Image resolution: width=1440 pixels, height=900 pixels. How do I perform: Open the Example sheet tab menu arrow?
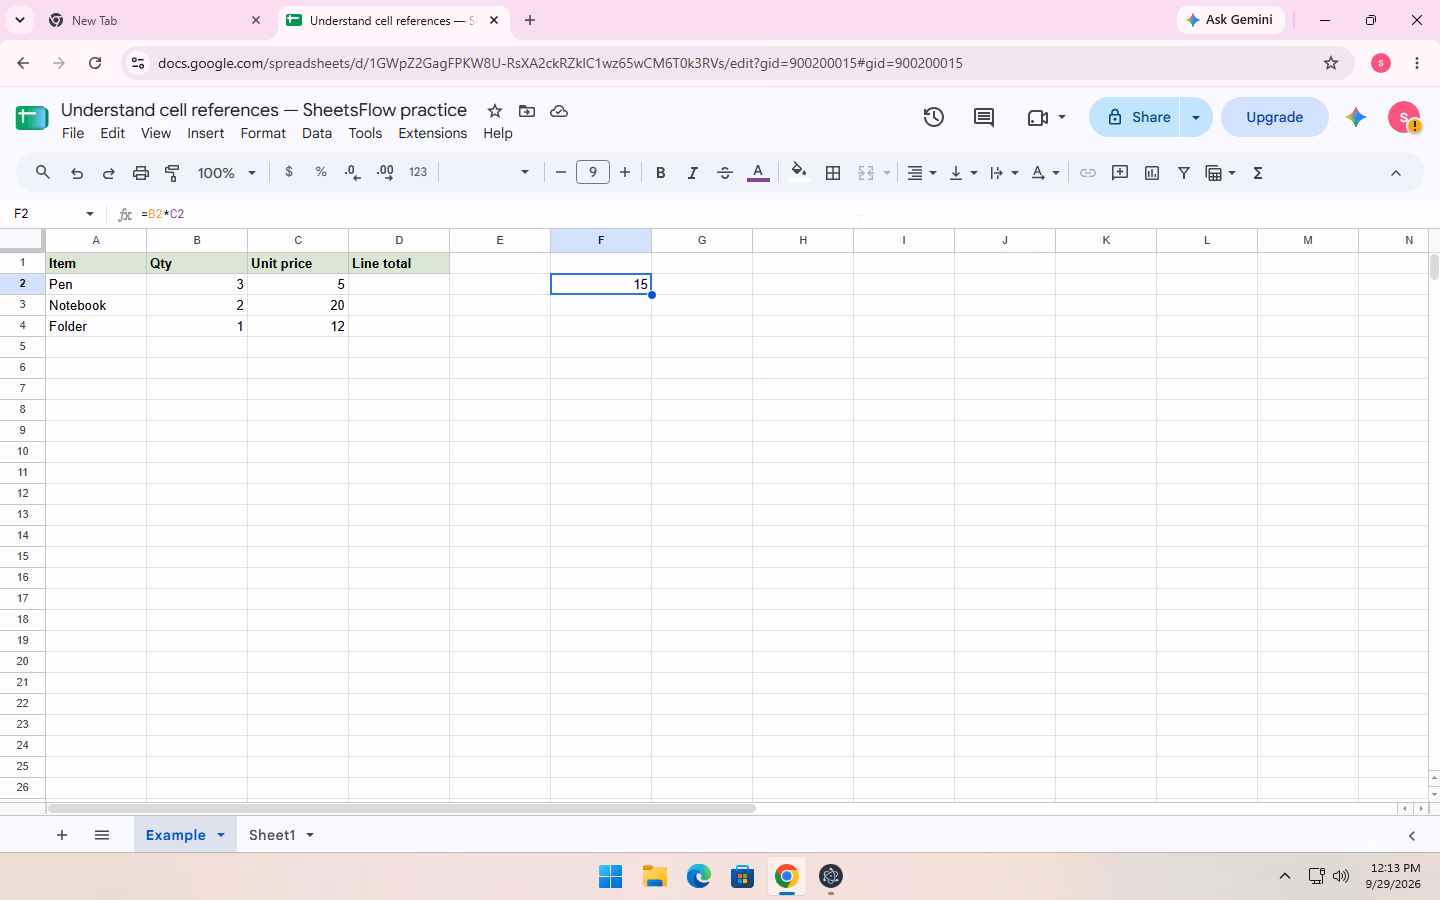pos(221,835)
